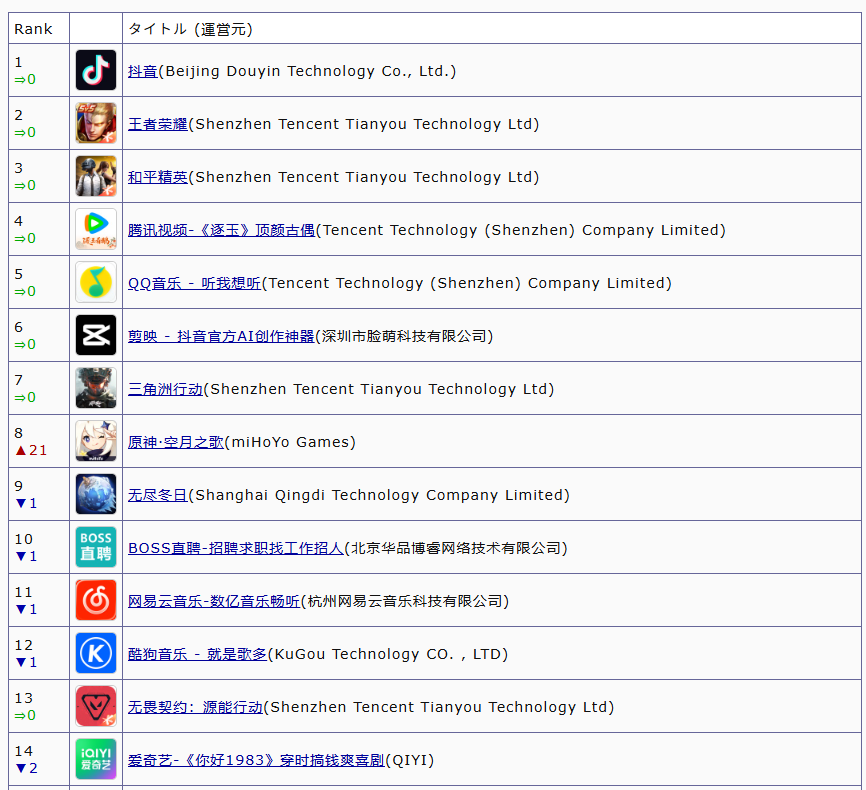This screenshot has width=866, height=790.
Task: Open the 原神·空月之歌 title link
Action: 176,443
